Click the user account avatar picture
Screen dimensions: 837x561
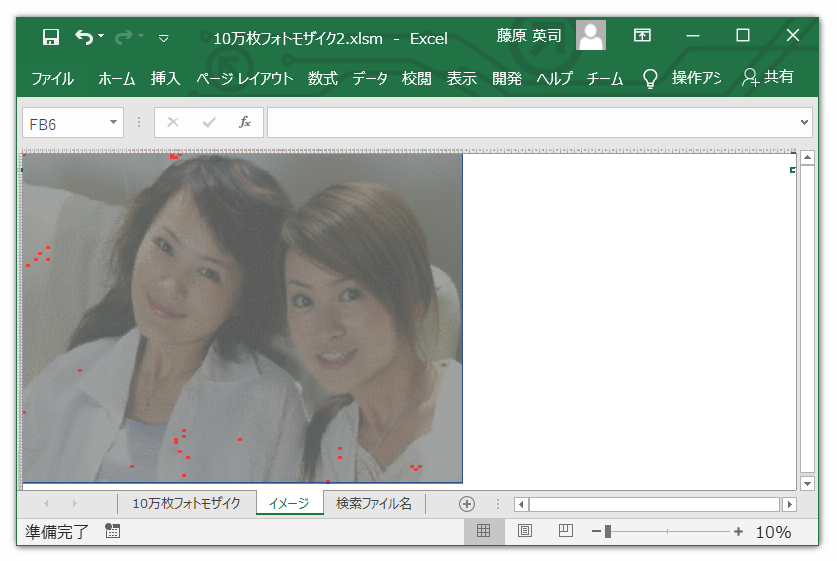[591, 35]
